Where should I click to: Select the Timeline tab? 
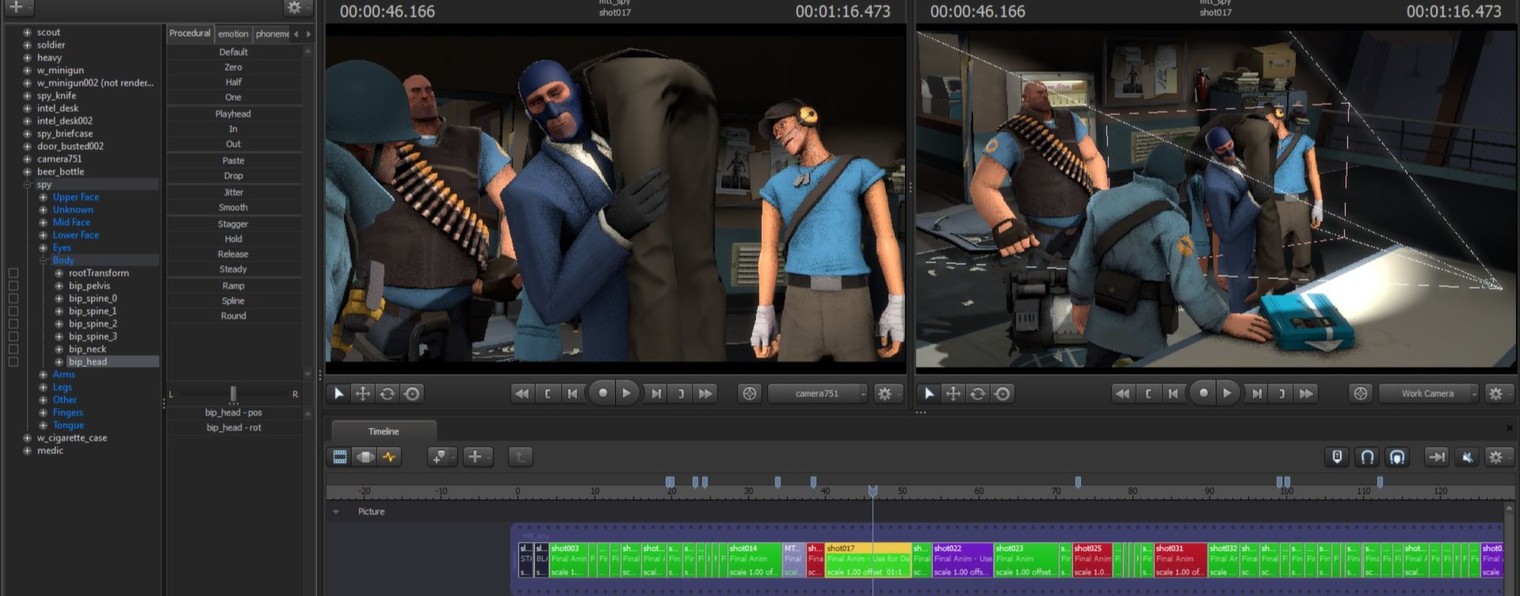[x=384, y=431]
